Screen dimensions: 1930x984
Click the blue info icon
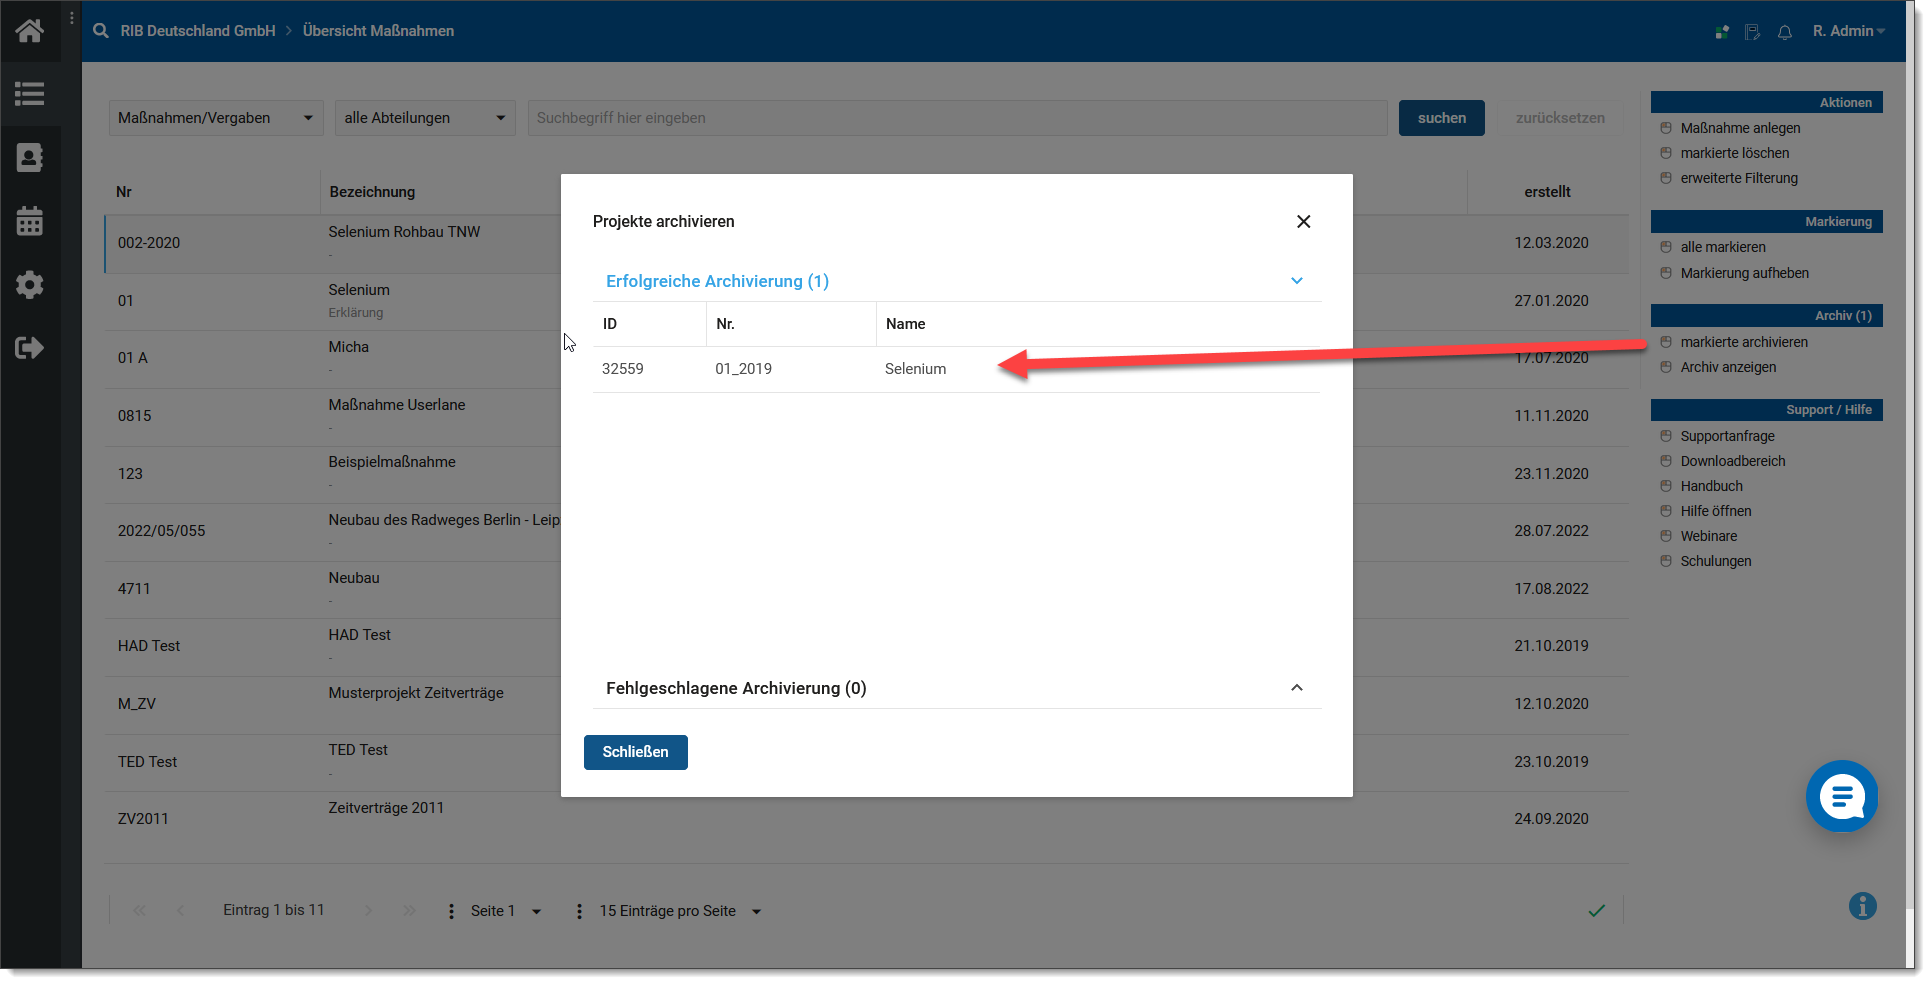tap(1863, 906)
